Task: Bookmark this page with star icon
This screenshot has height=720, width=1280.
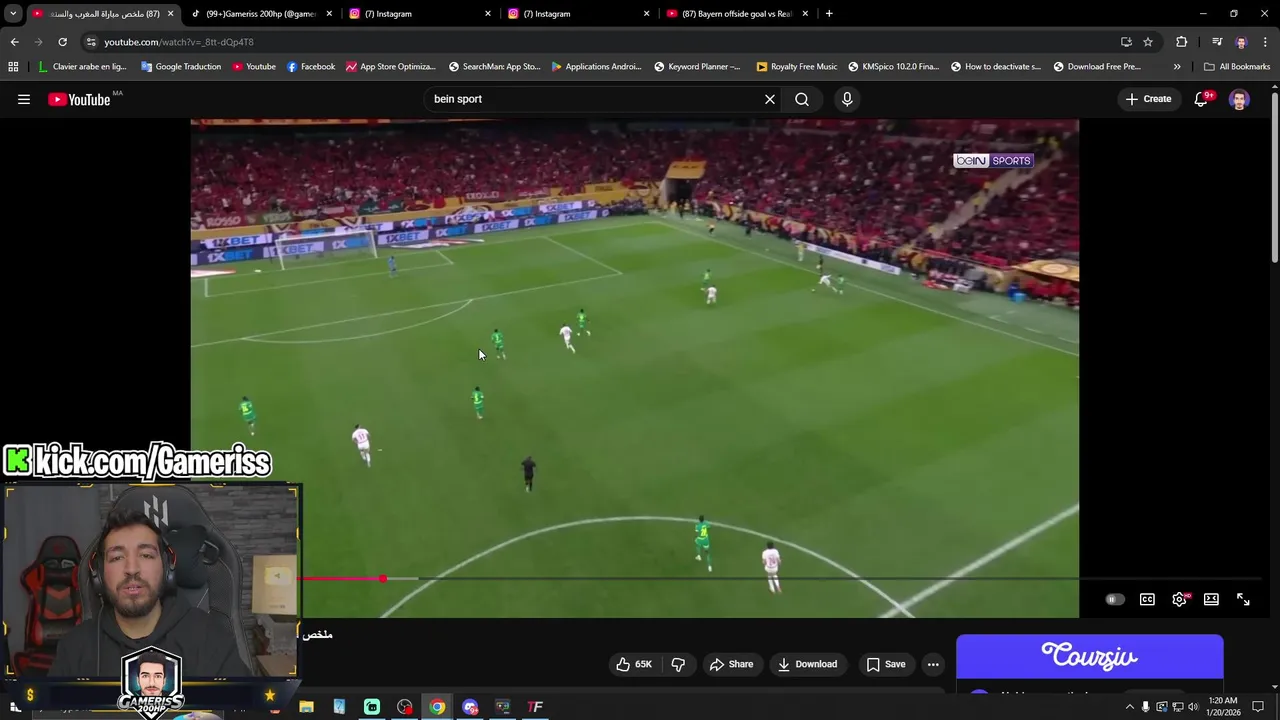Action: pyautogui.click(x=1148, y=42)
